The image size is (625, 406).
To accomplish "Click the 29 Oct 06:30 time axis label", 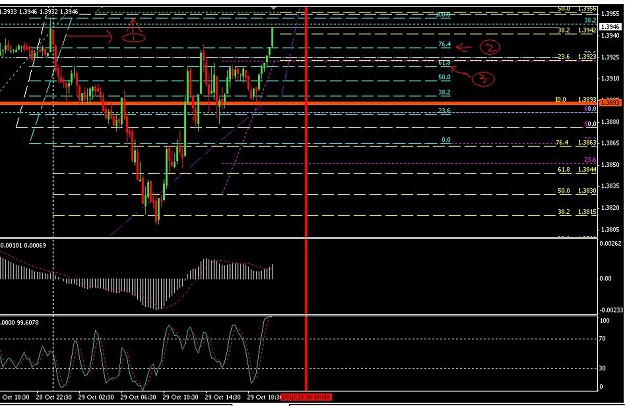I will tap(138, 397).
